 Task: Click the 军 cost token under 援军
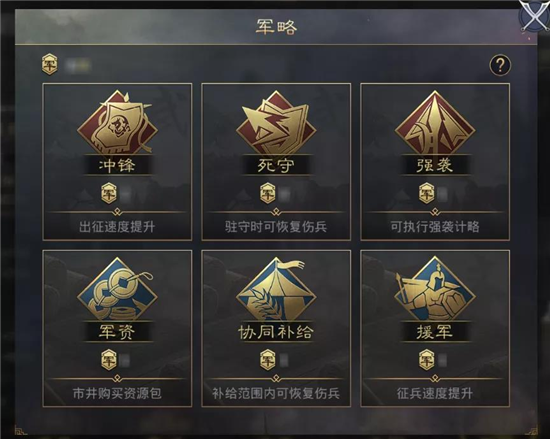click(x=427, y=360)
